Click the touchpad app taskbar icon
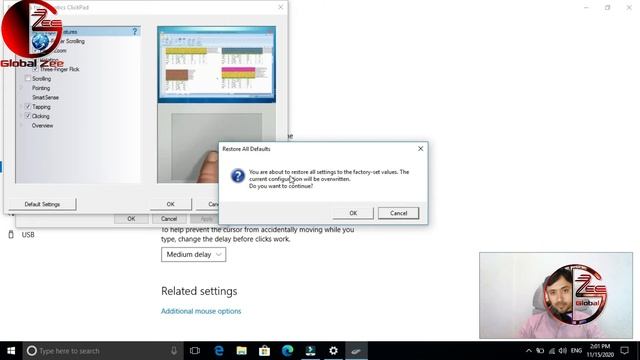Viewport: 640px width, 360px height. click(x=356, y=351)
